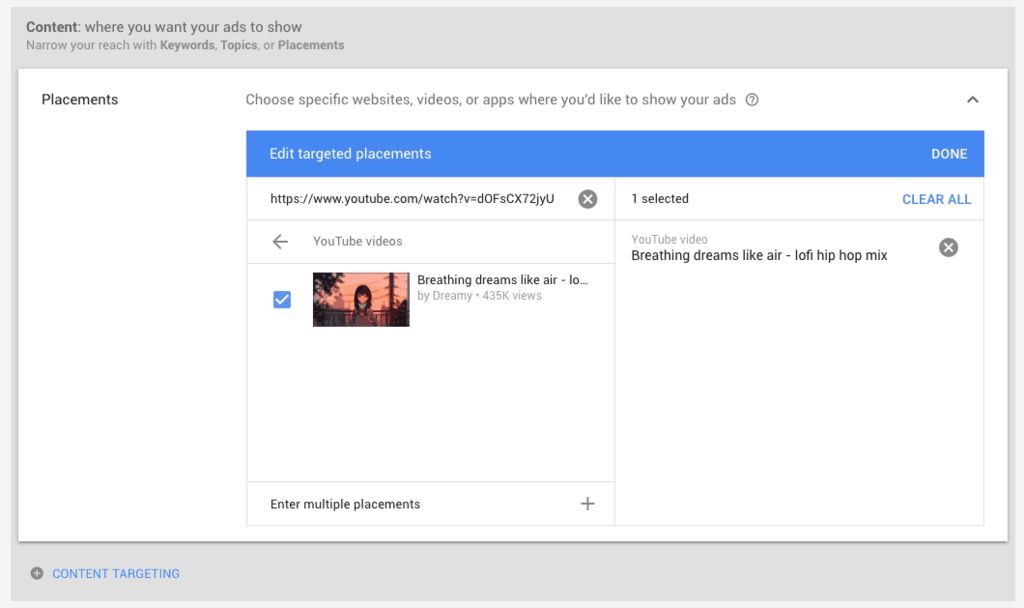
Task: Remove the selected lofi hip hop mix placement
Action: (x=948, y=248)
